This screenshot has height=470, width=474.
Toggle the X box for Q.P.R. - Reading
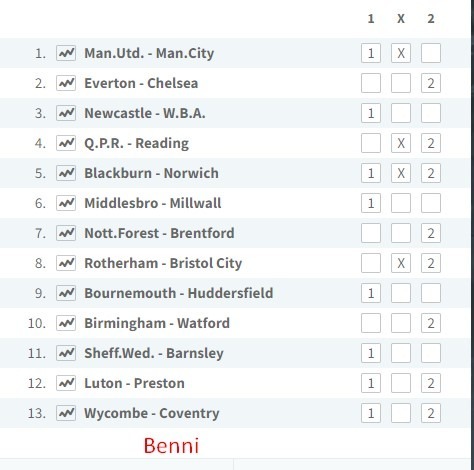(x=401, y=143)
